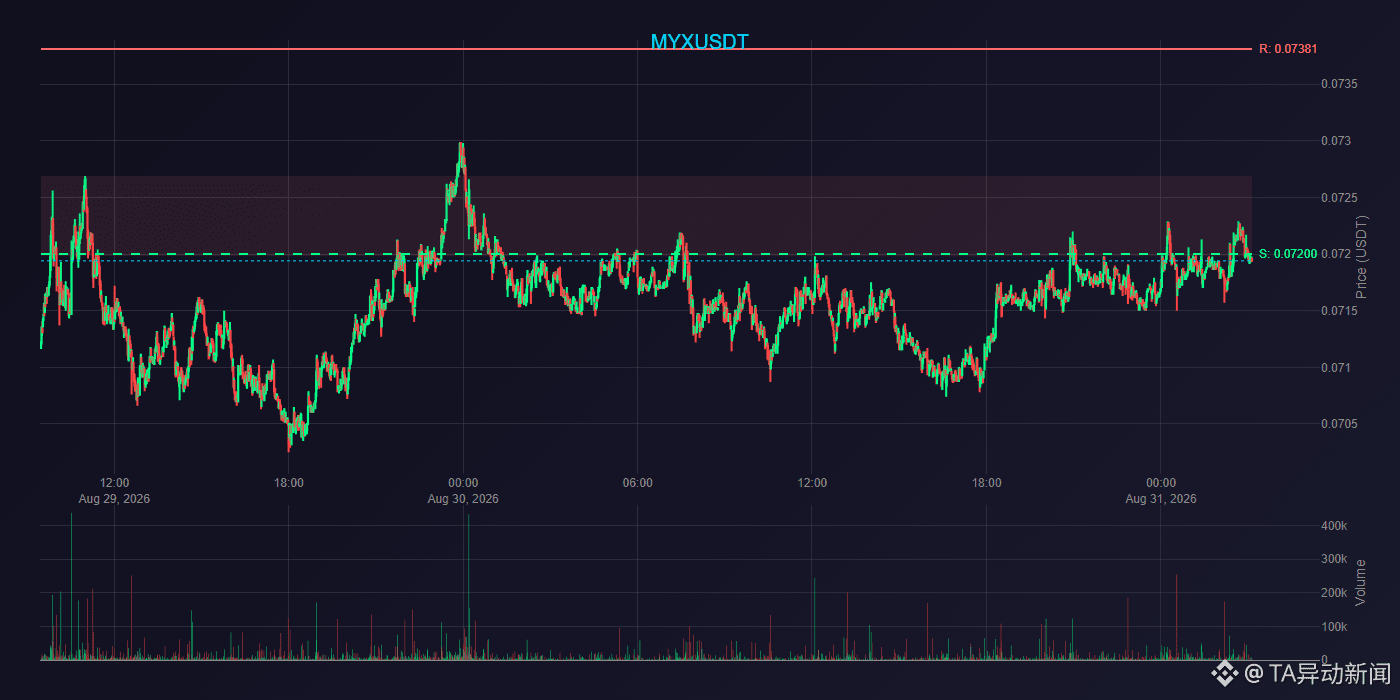This screenshot has height=700, width=1400.
Task: Click the MYXUSDT chart title
Action: click(700, 41)
